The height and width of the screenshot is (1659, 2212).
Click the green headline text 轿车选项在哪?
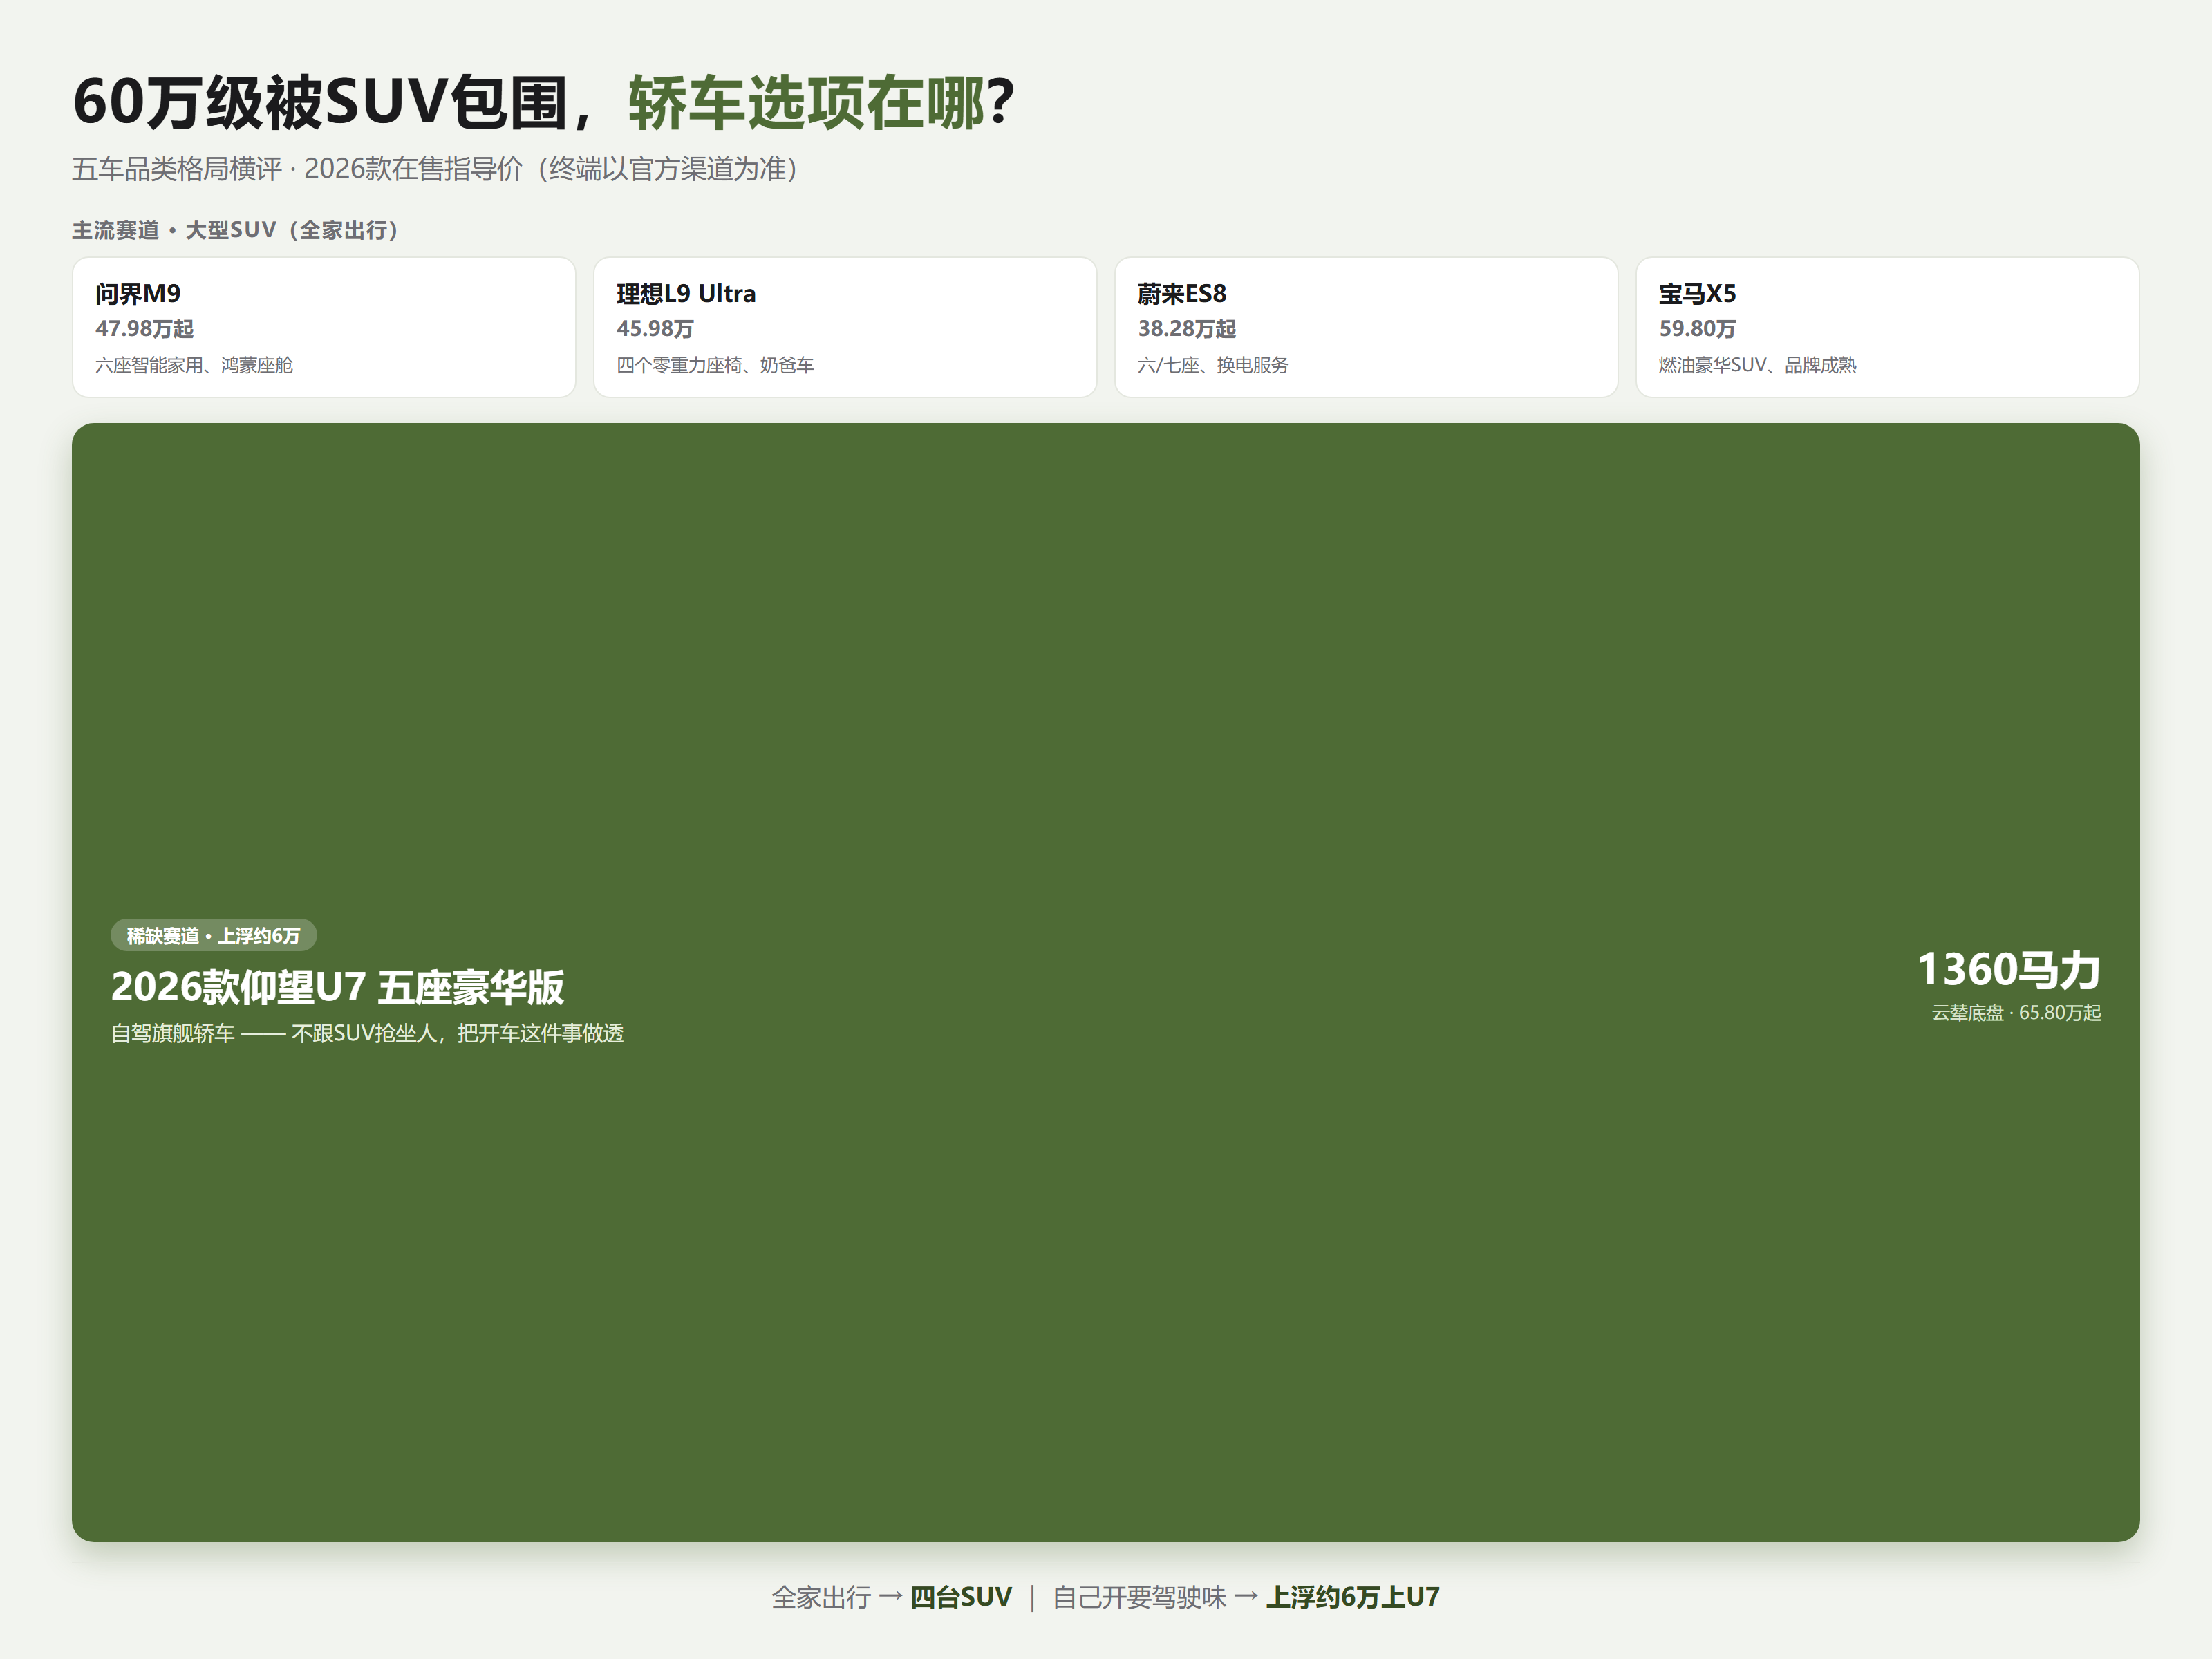click(x=822, y=102)
